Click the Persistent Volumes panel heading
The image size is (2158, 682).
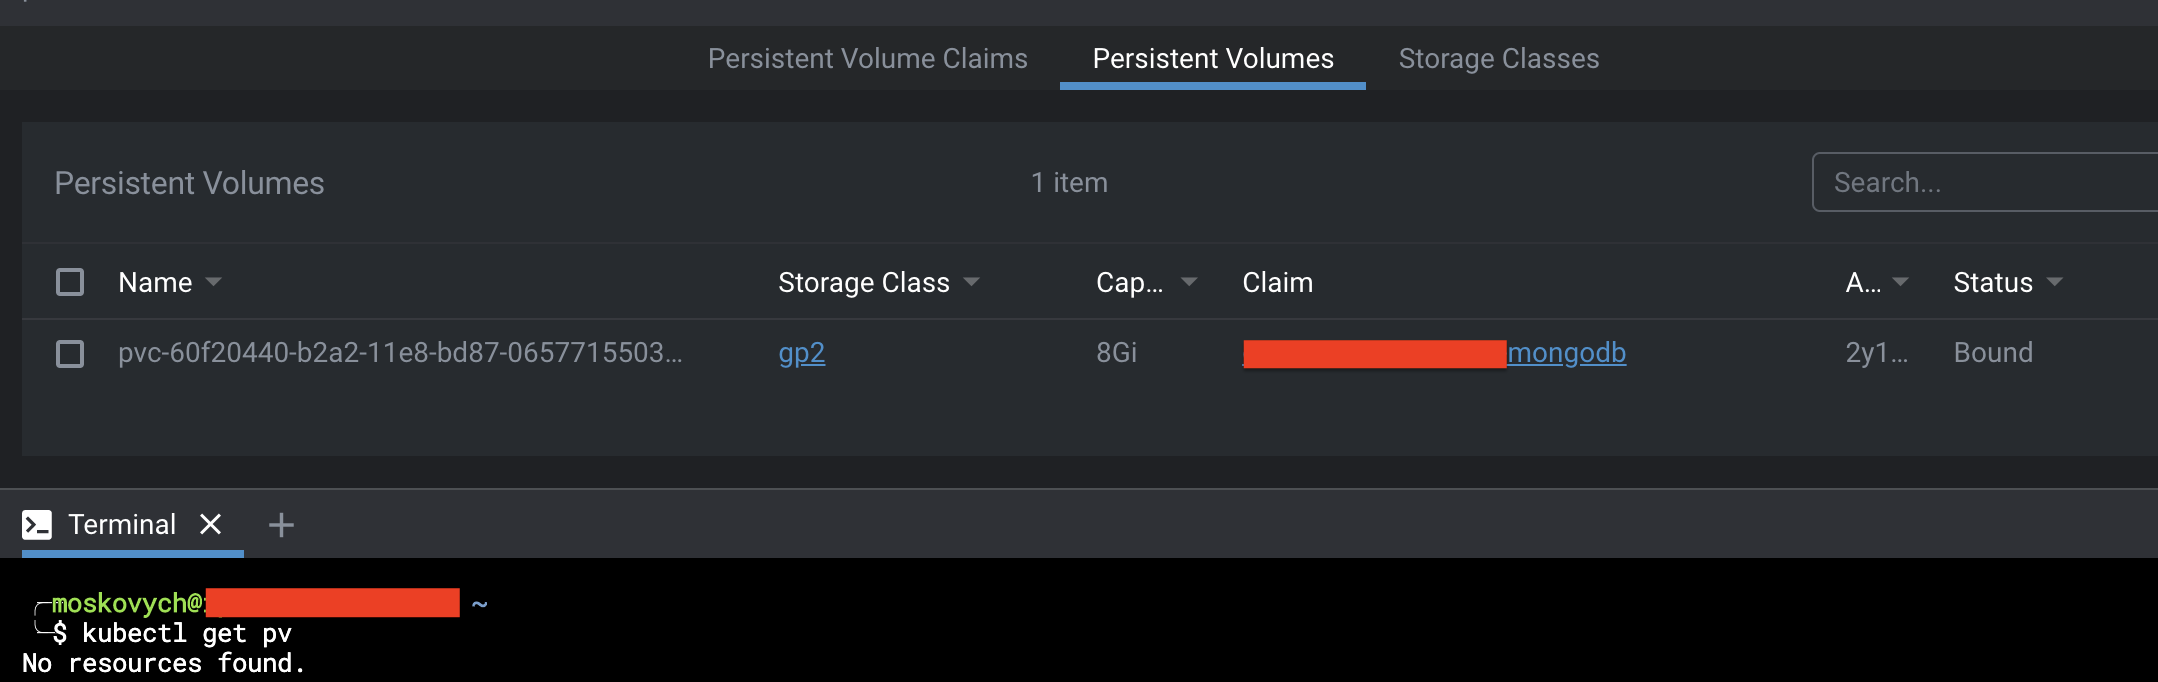tap(189, 182)
